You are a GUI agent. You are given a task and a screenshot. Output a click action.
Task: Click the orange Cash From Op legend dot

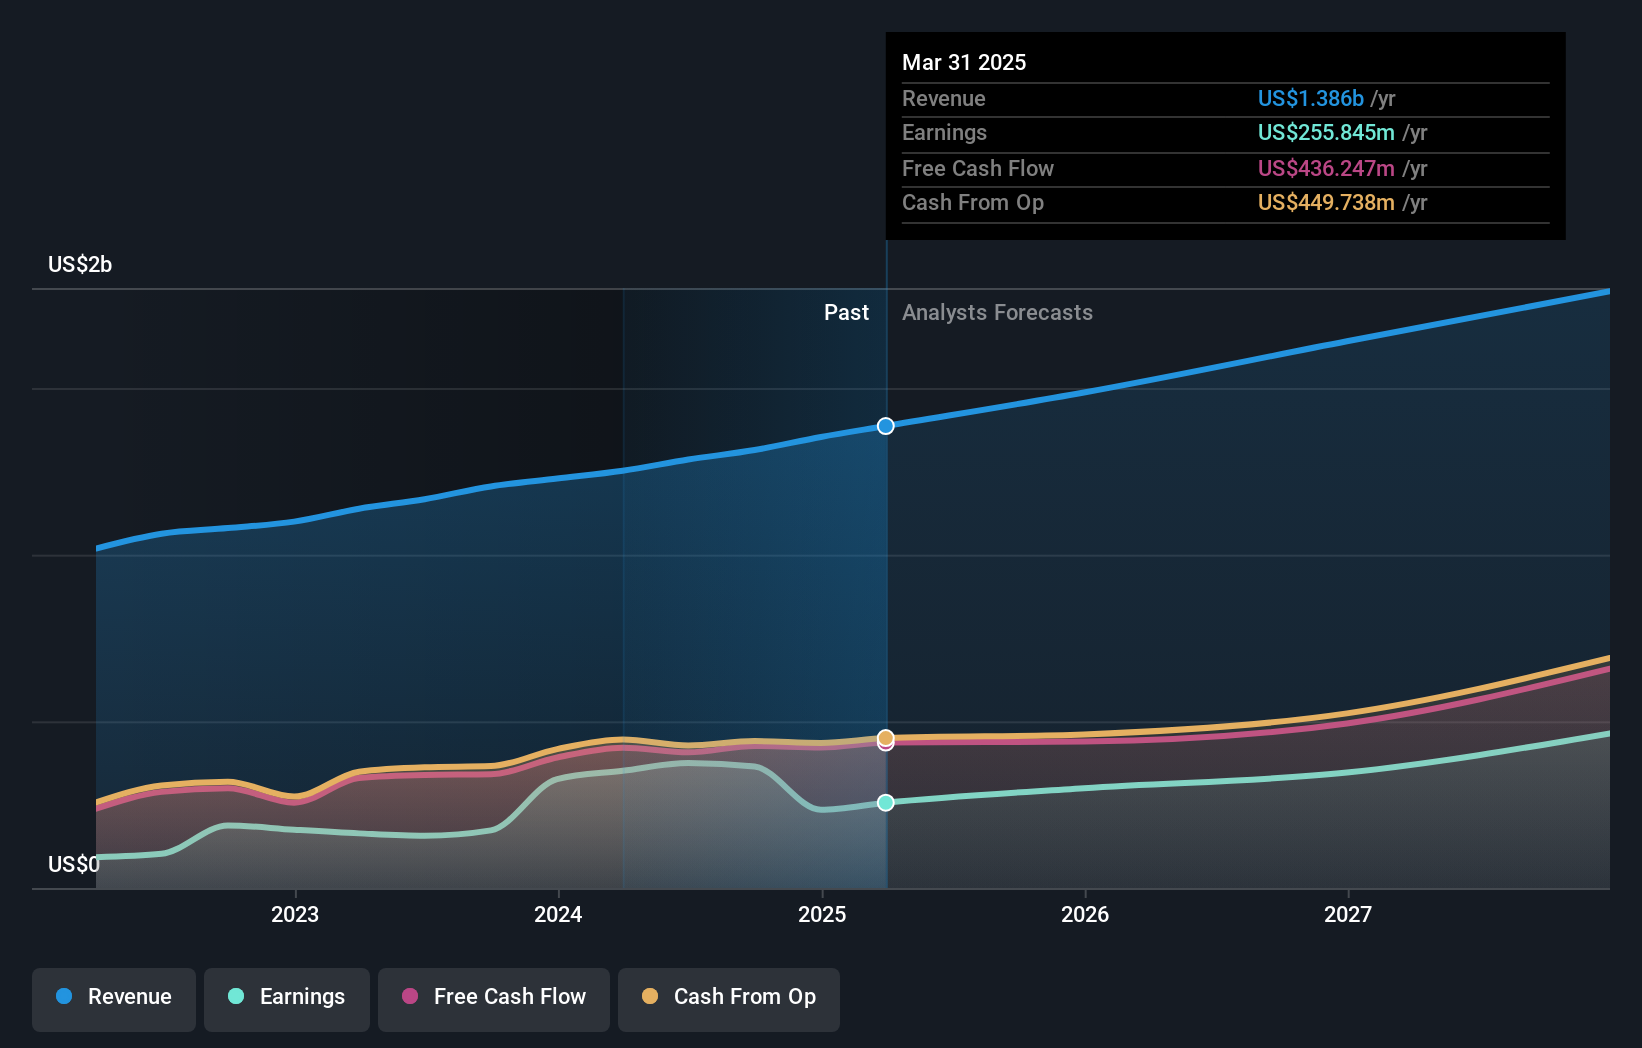click(650, 996)
